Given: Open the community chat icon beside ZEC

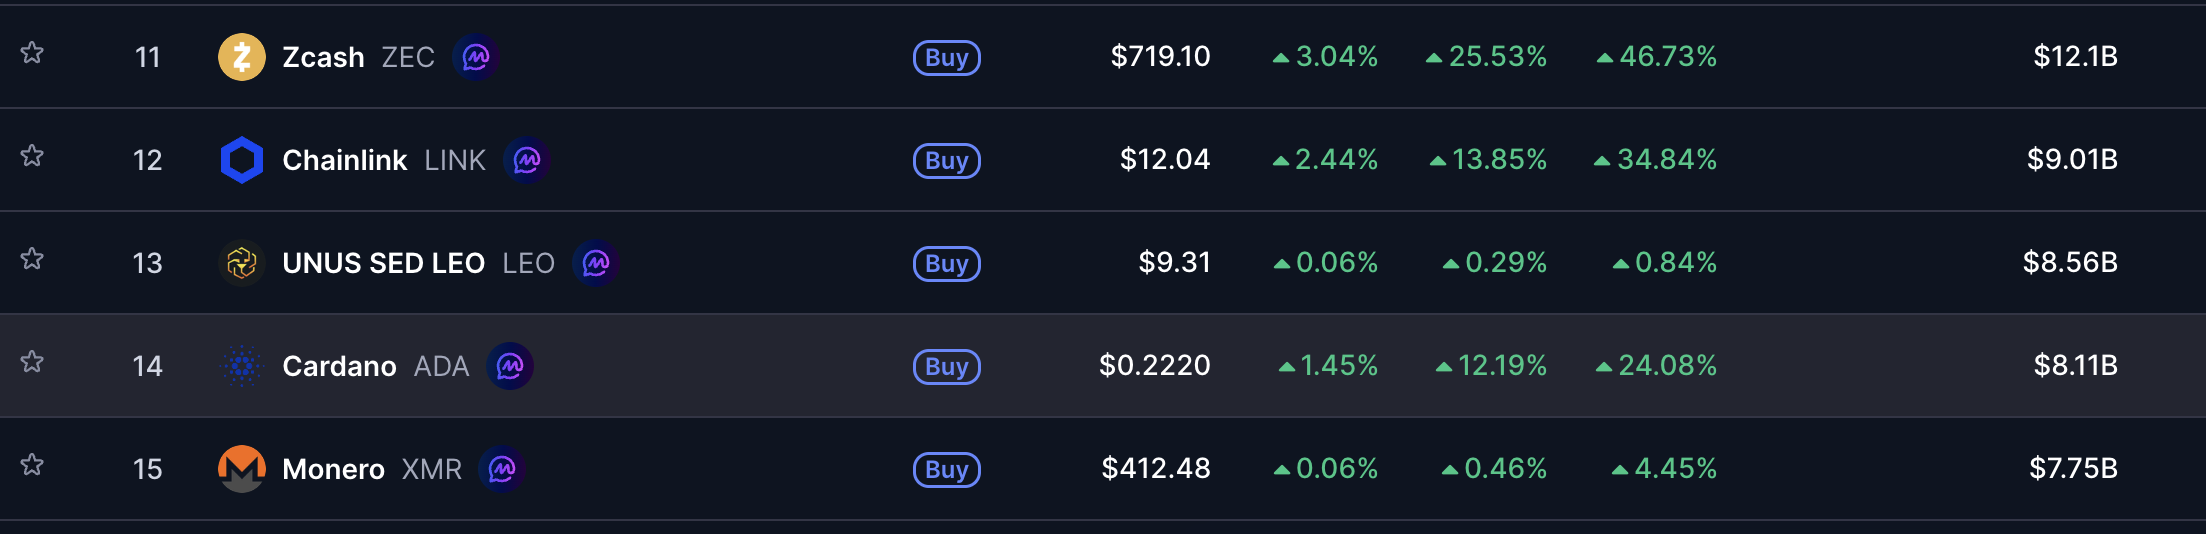Looking at the screenshot, I should coord(476,57).
